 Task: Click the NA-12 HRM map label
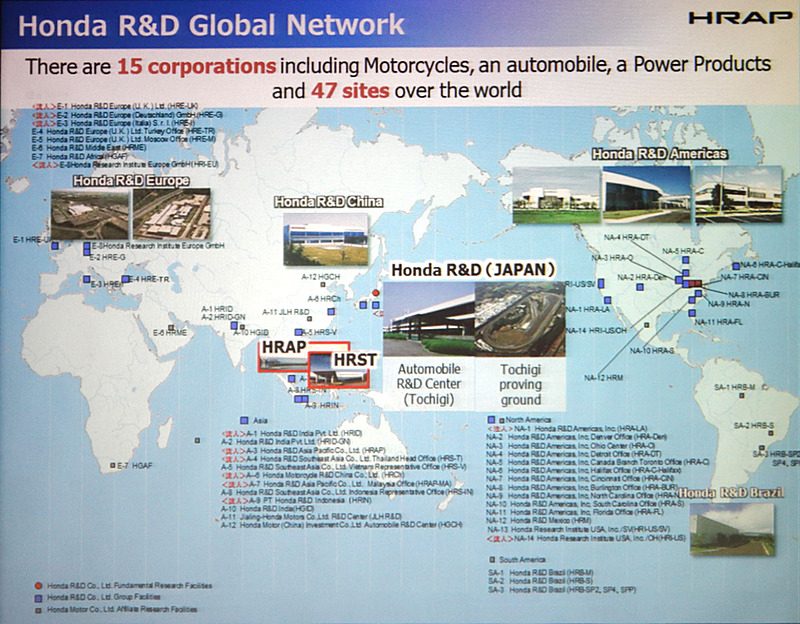(x=604, y=378)
